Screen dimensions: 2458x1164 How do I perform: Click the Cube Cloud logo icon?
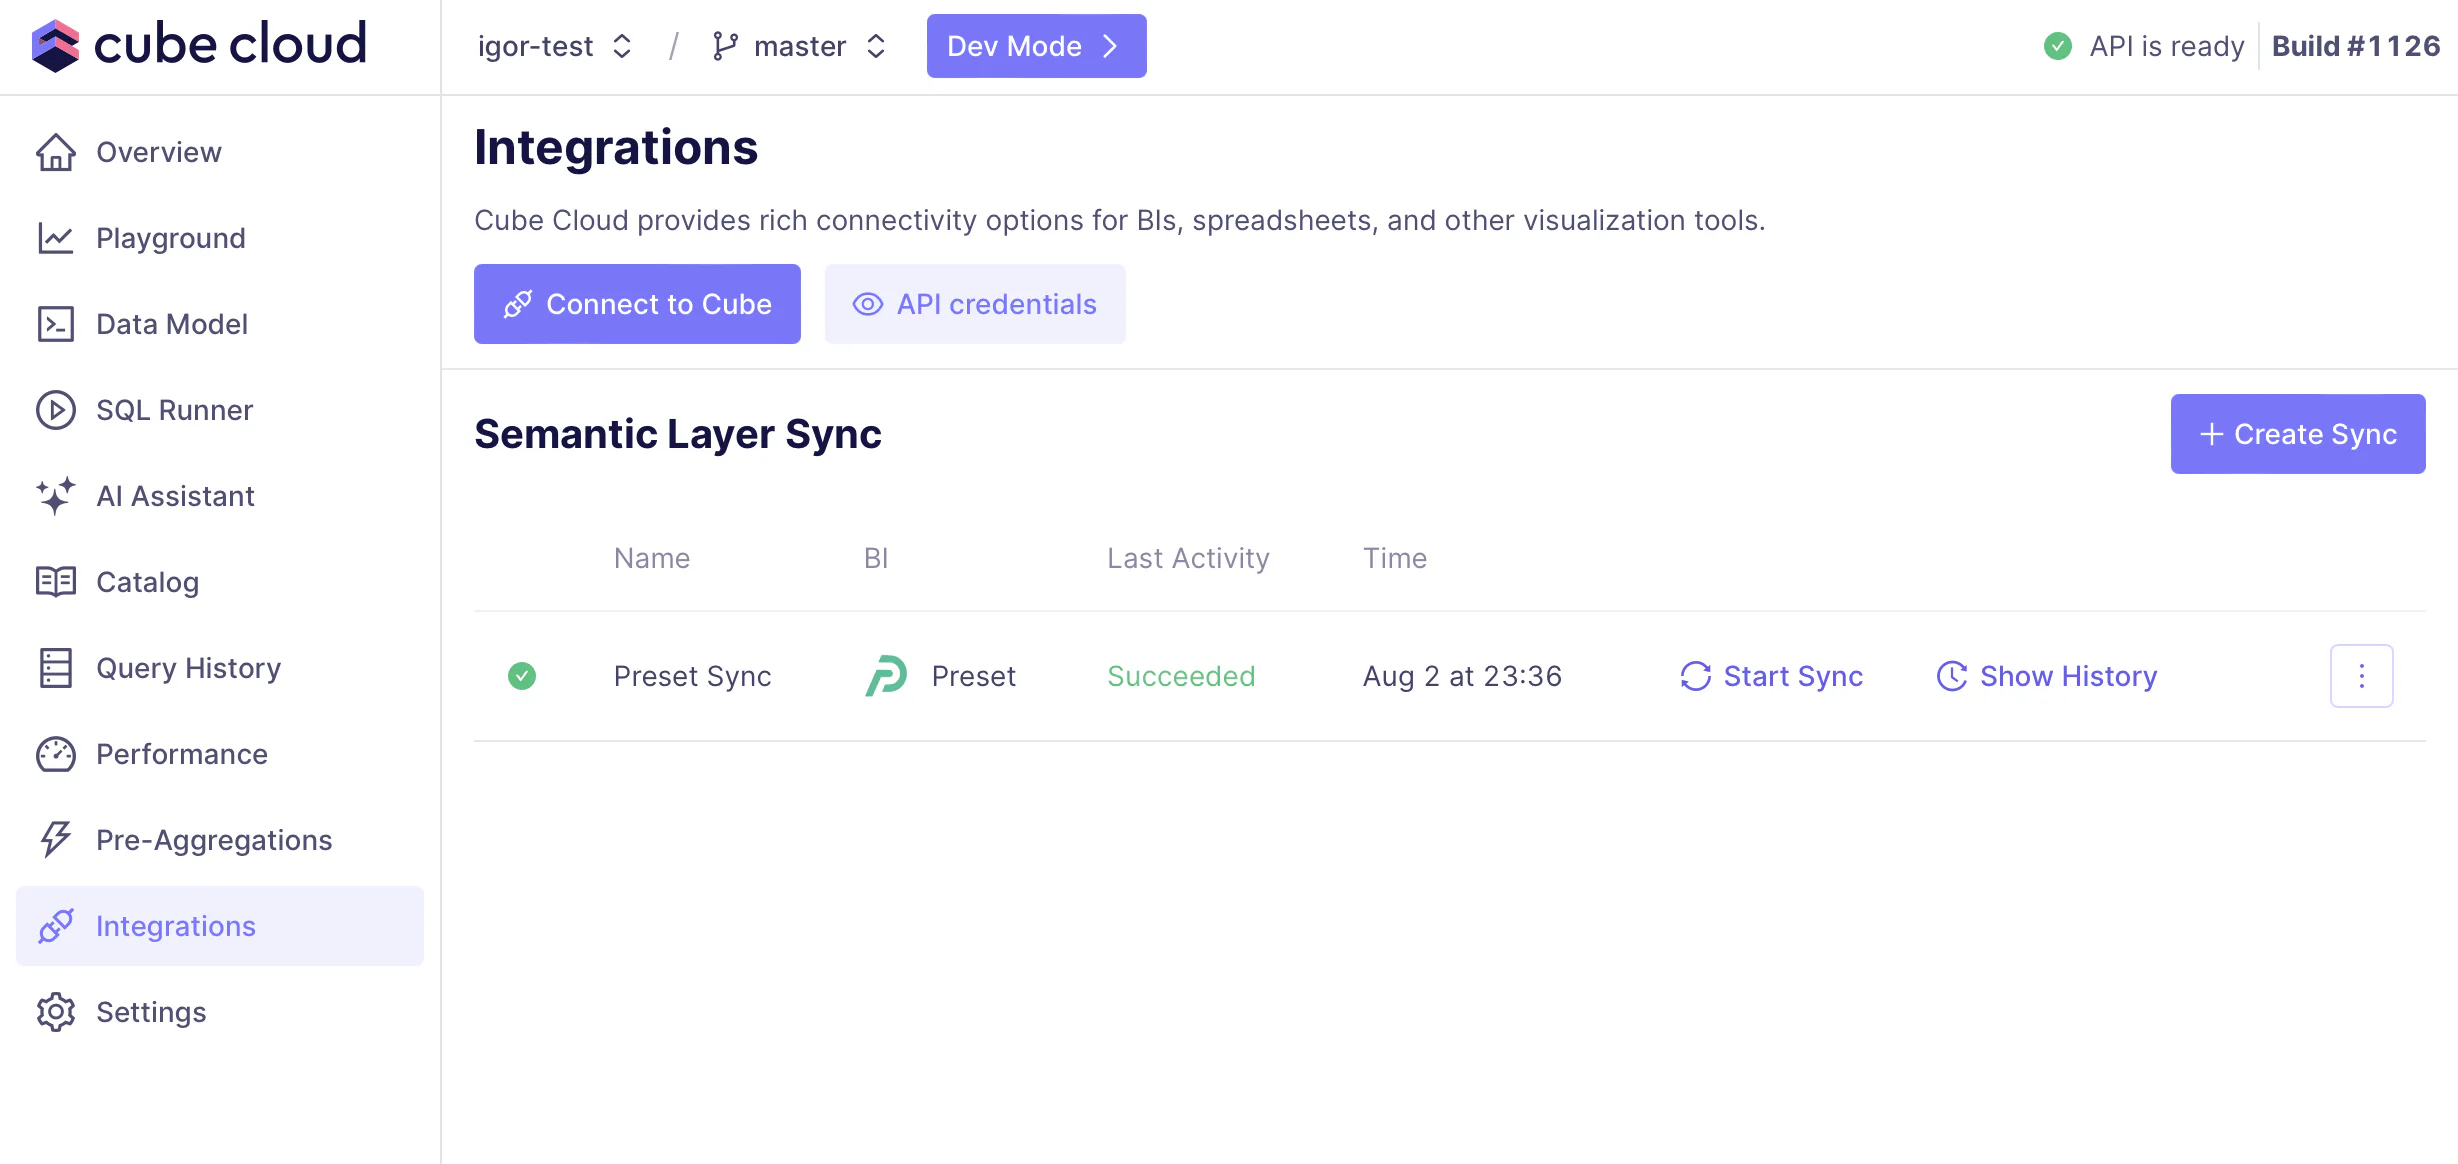[x=55, y=46]
